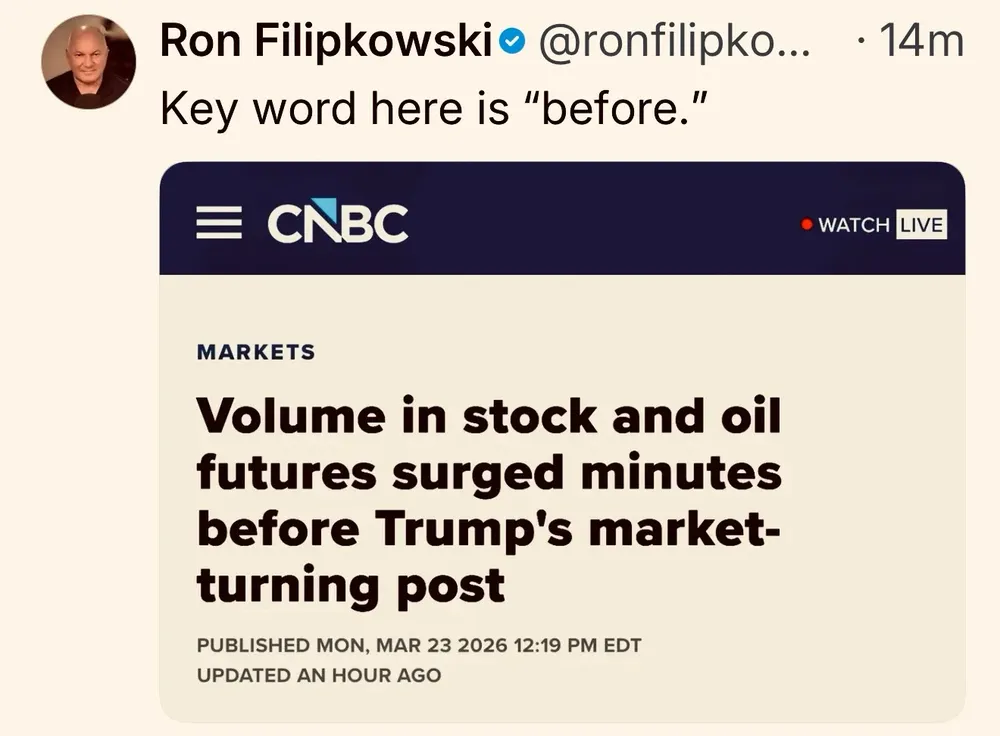This screenshot has width=1000, height=736.
Task: Click the 14m post timestamp
Action: (x=920, y=42)
